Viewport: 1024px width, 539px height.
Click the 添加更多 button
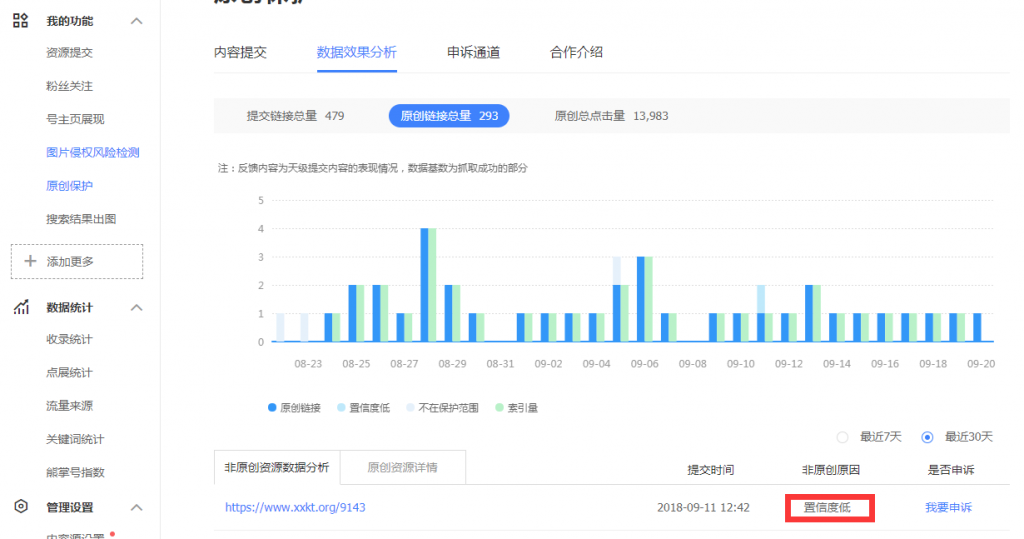(x=77, y=261)
